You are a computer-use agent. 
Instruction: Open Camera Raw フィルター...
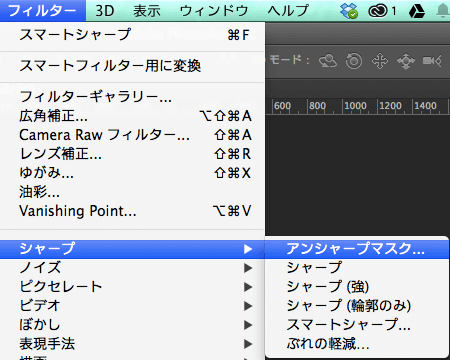133,135
